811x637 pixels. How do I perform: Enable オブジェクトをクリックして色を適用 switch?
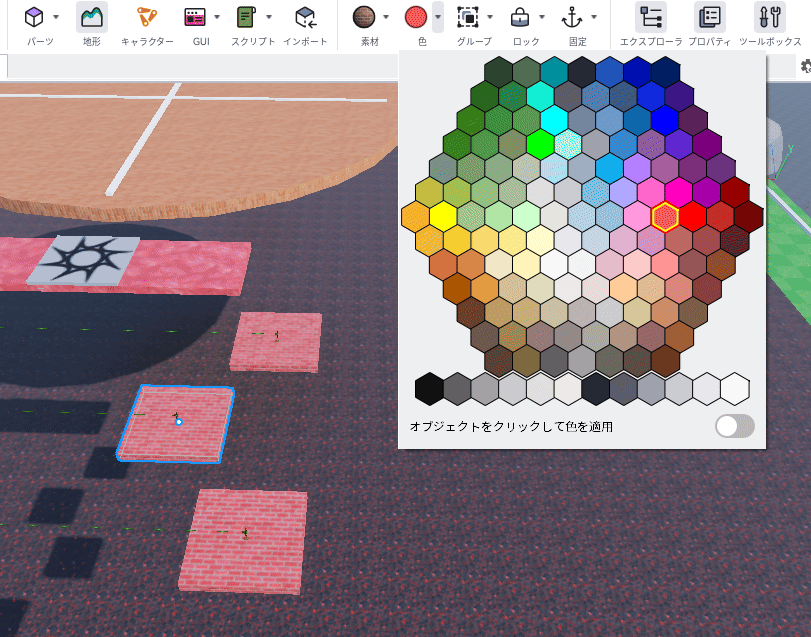[x=735, y=427]
